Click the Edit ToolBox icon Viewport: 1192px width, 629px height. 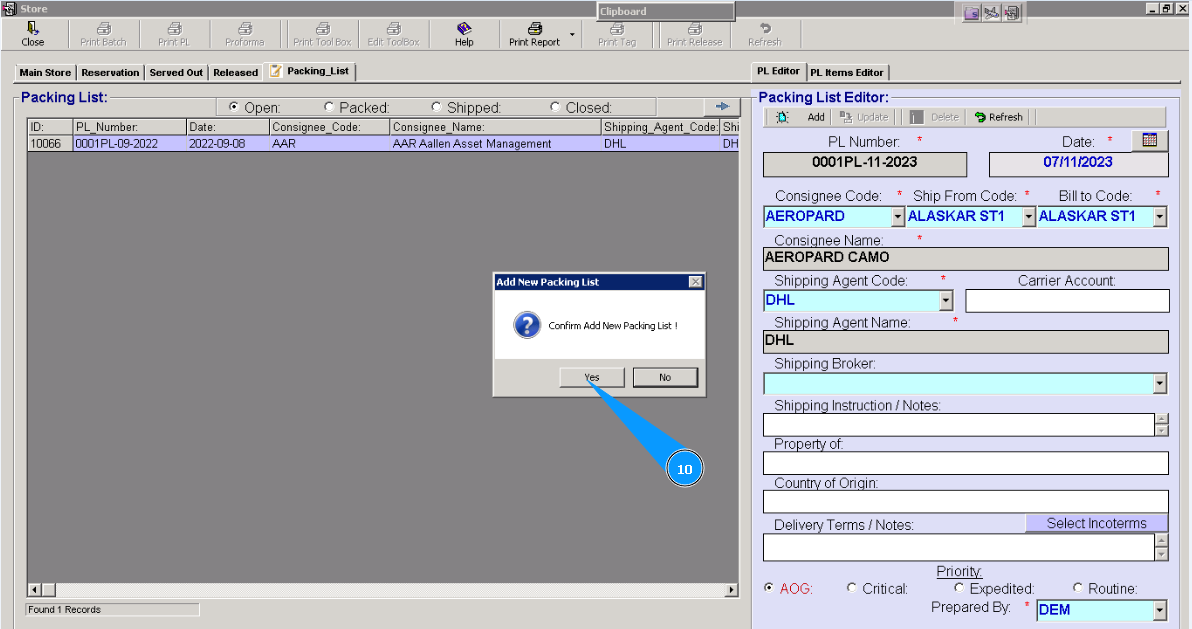[x=393, y=29]
